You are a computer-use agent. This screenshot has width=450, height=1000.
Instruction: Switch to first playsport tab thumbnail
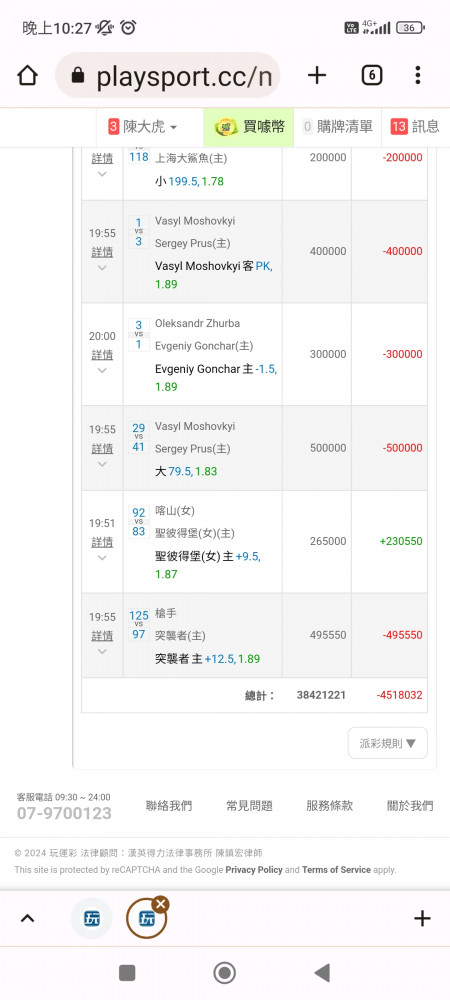(92, 918)
